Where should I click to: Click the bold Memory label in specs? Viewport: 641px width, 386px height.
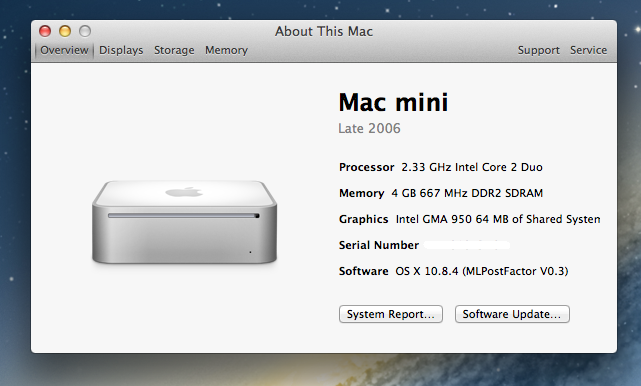click(x=362, y=193)
